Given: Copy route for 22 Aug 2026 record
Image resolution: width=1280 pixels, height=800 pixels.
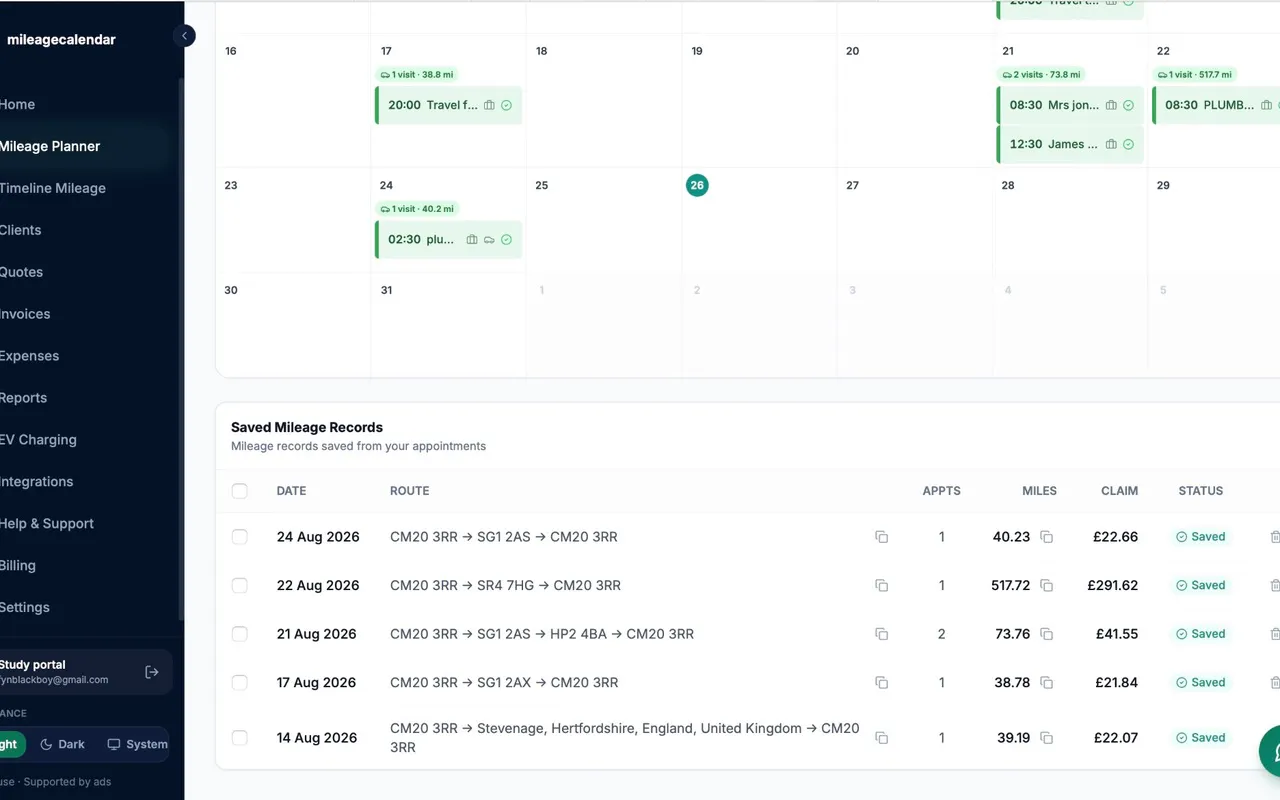Looking at the screenshot, I should click(x=881, y=586).
